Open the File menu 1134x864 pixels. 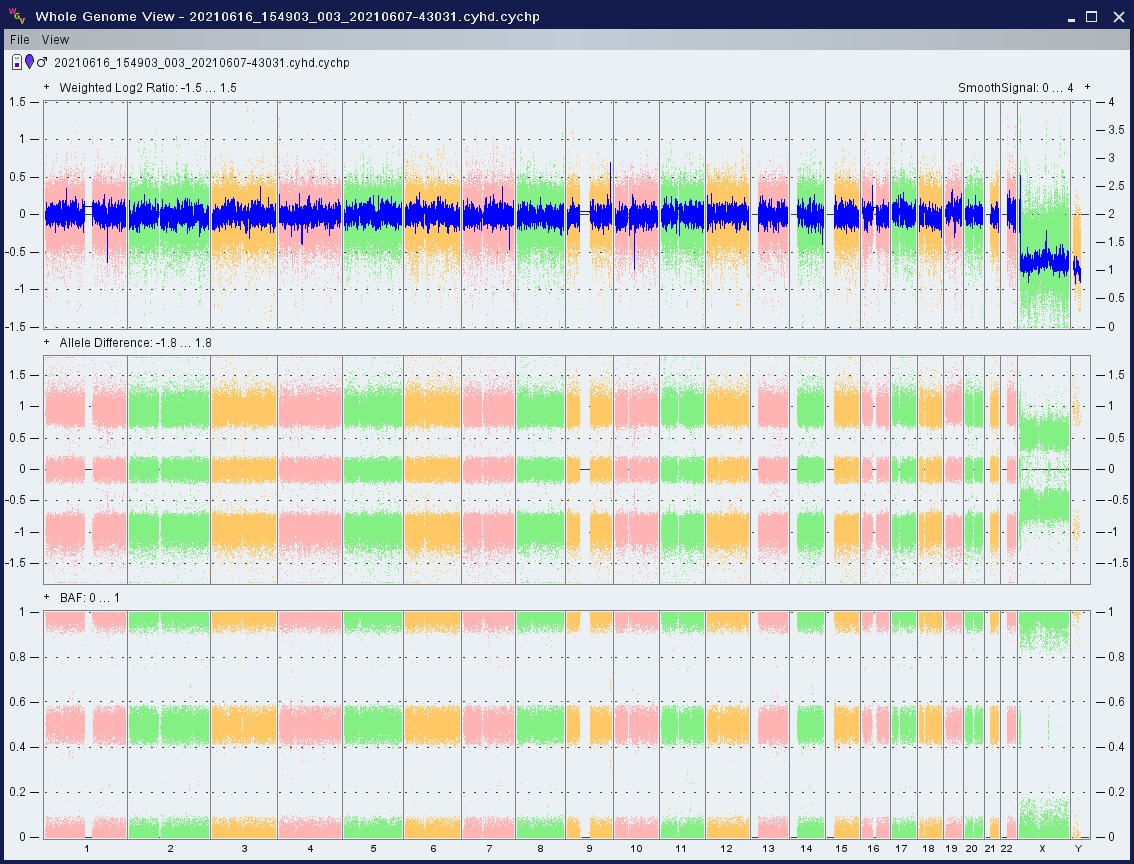tap(20, 40)
